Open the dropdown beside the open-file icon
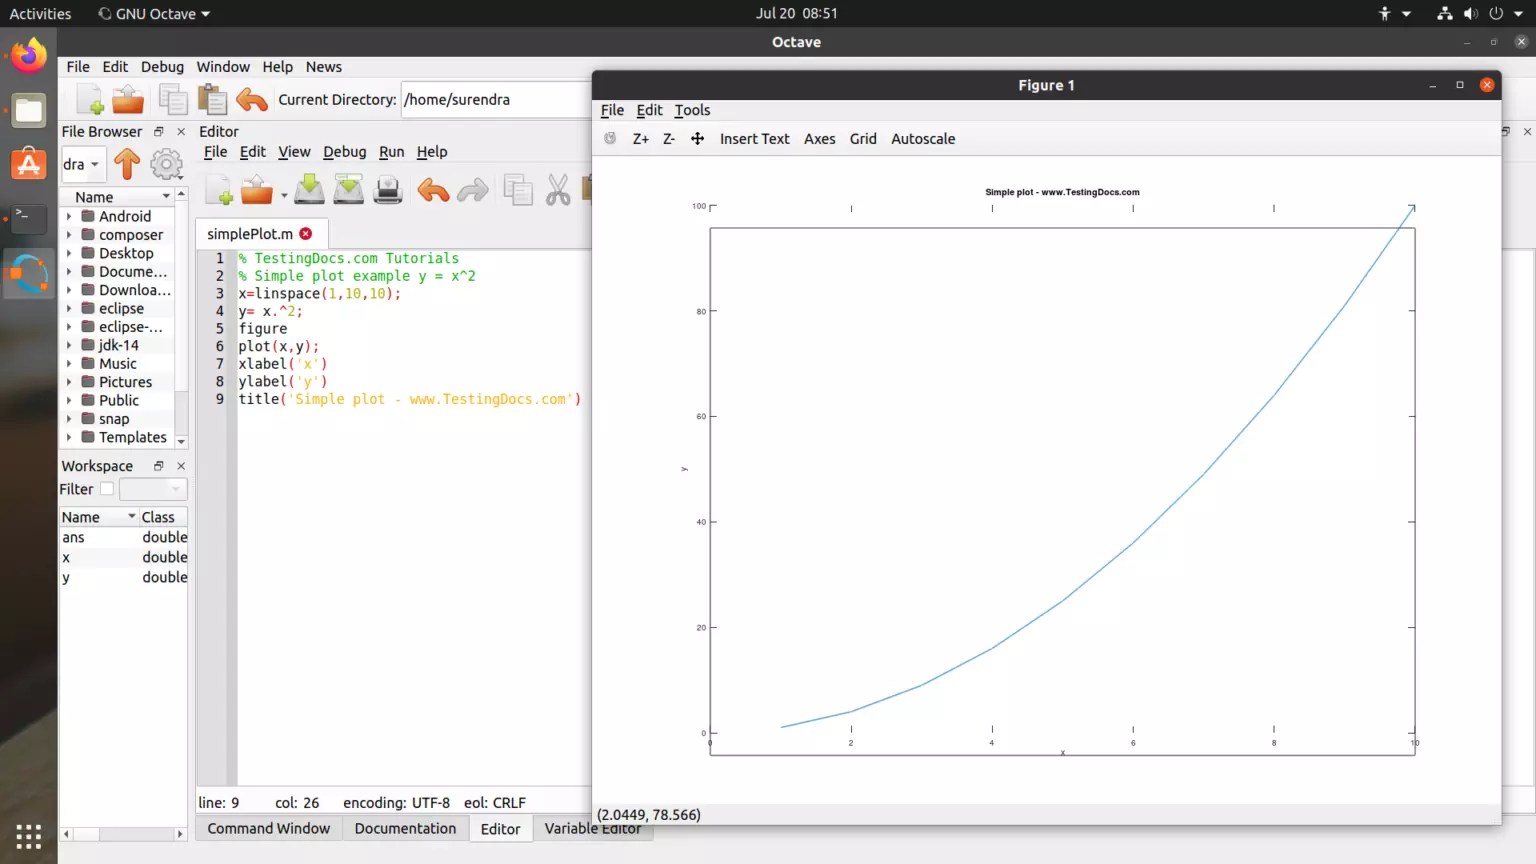The height and width of the screenshot is (864, 1536). click(x=283, y=193)
